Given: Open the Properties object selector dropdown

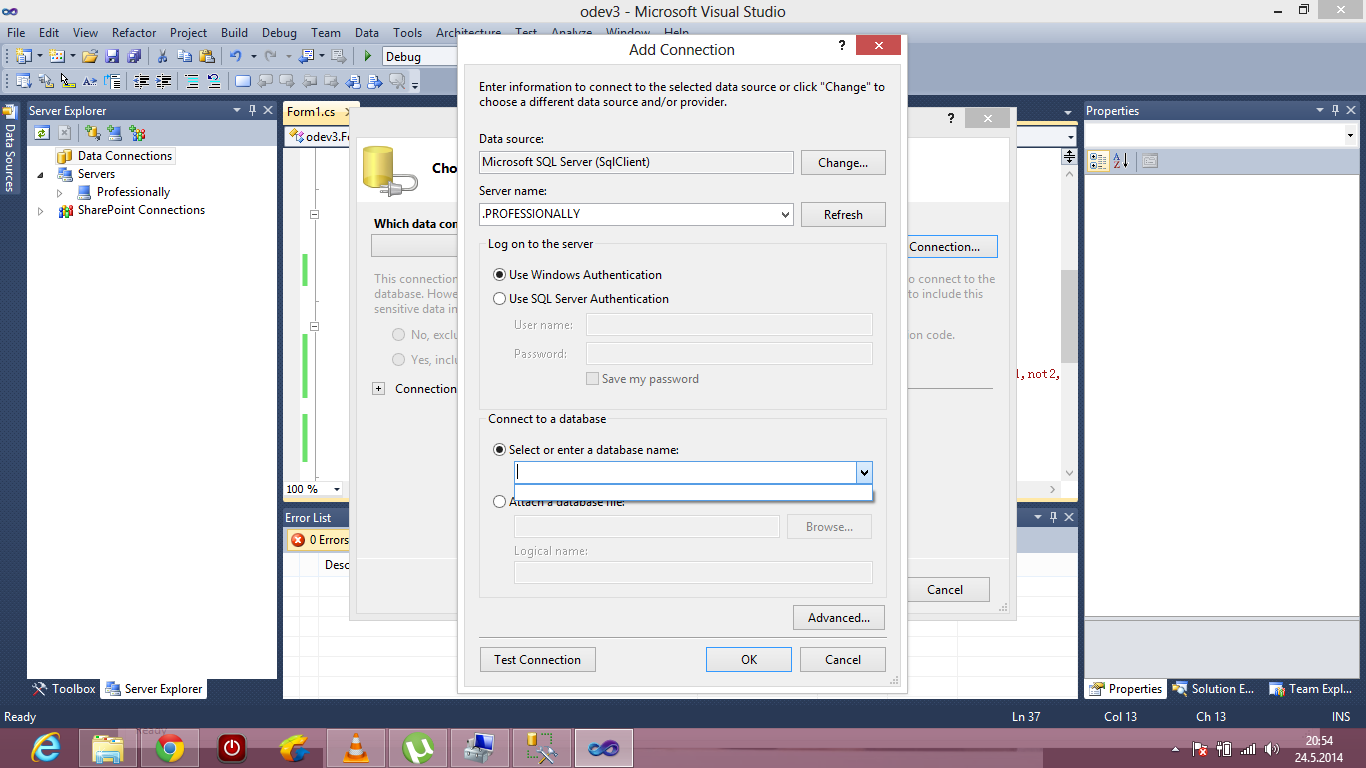Looking at the screenshot, I should (1350, 136).
